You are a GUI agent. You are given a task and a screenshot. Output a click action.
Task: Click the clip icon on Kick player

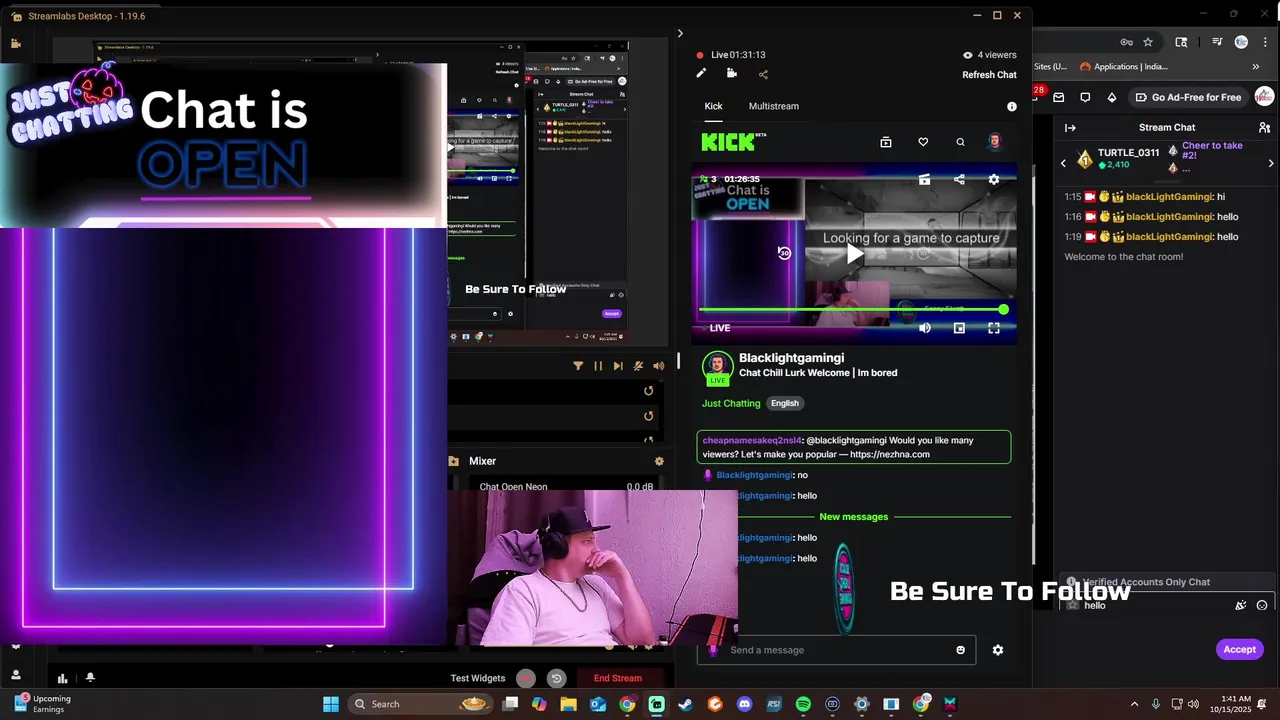pyautogui.click(x=924, y=180)
